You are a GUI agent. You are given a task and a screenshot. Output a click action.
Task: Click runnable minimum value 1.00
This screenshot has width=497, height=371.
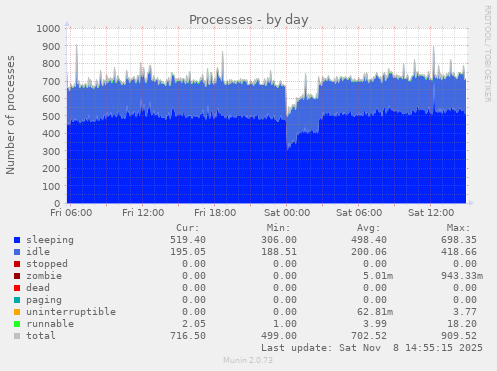tap(285, 324)
